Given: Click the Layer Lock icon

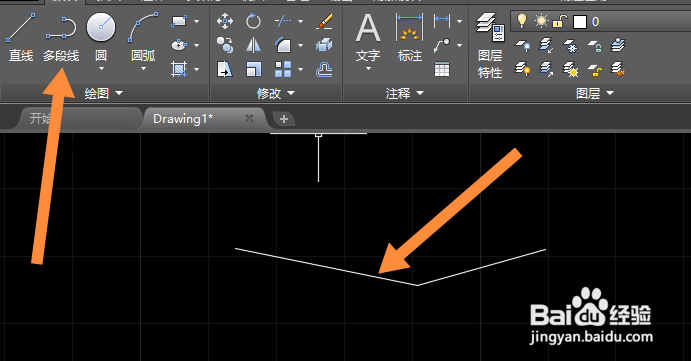Looking at the screenshot, I should point(594,45).
